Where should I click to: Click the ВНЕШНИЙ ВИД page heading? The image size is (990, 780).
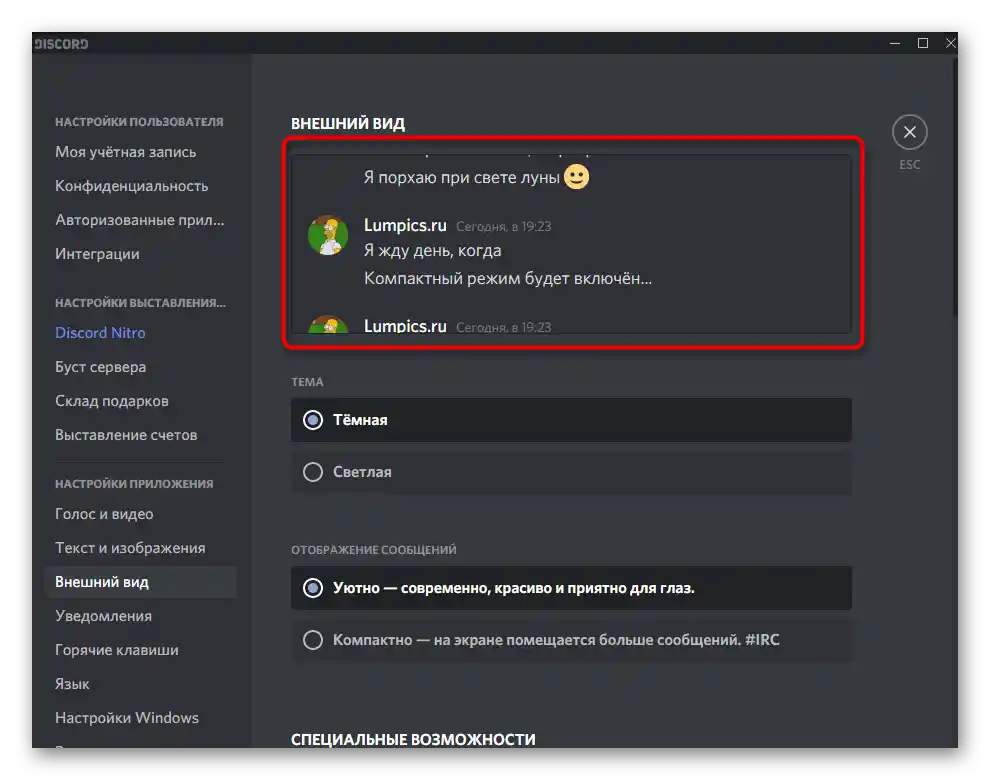coord(348,124)
